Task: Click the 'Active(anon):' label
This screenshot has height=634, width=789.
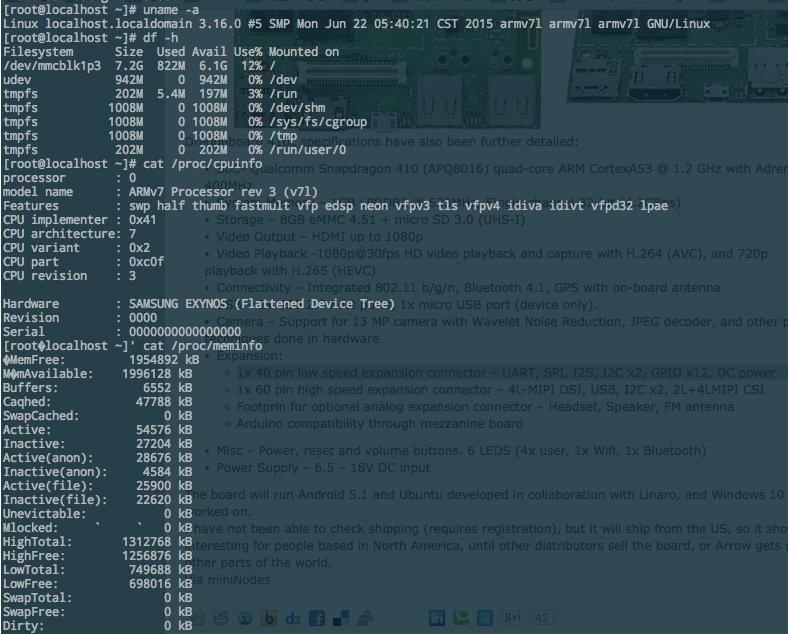Action: pos(48,458)
